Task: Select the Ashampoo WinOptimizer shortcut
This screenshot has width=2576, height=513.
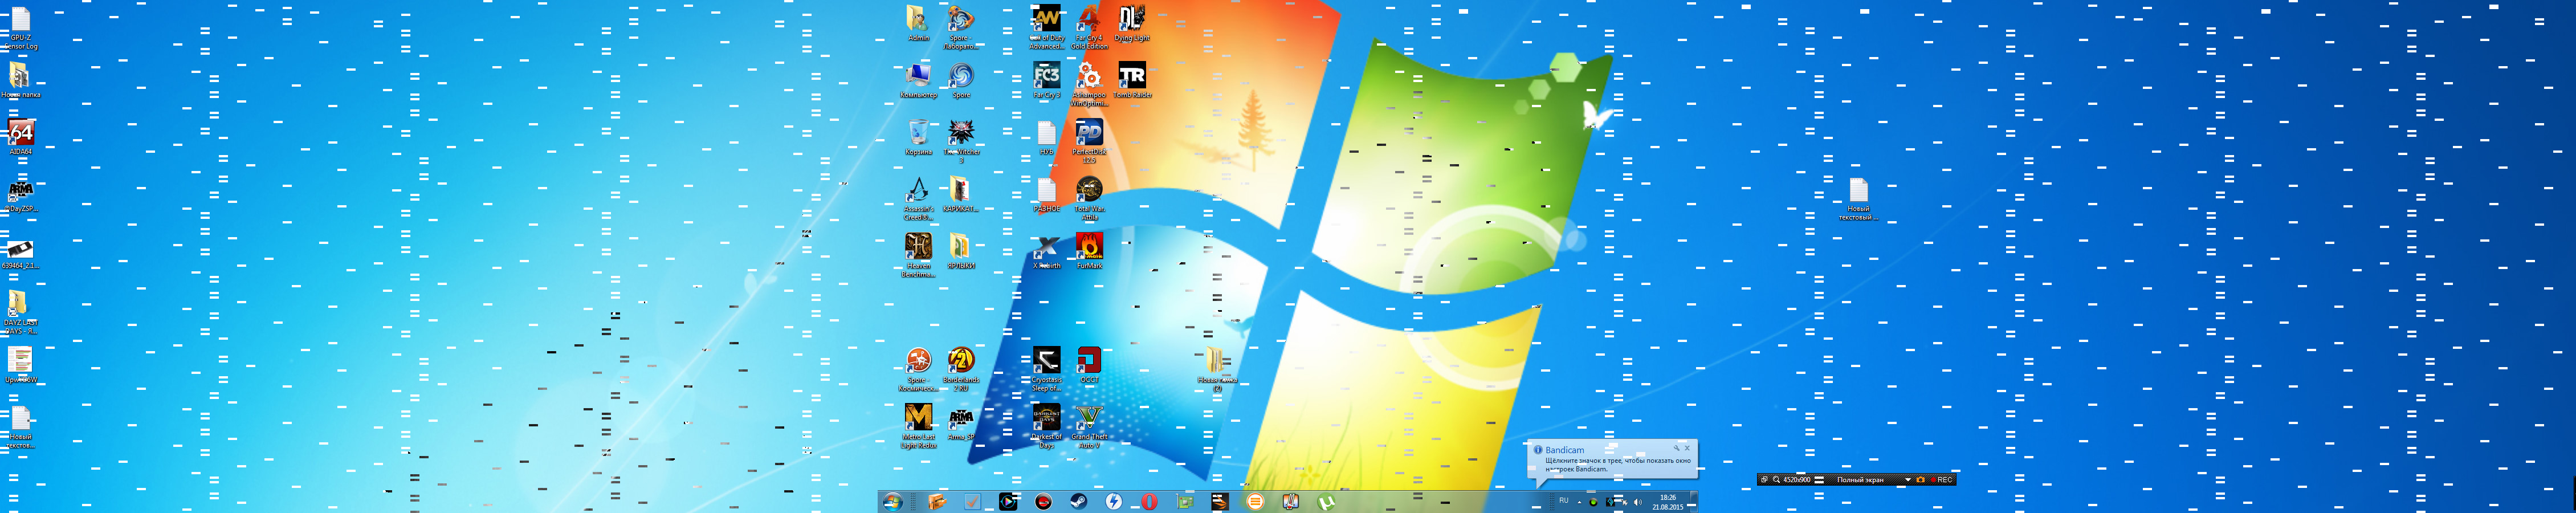Action: pos(1089,84)
